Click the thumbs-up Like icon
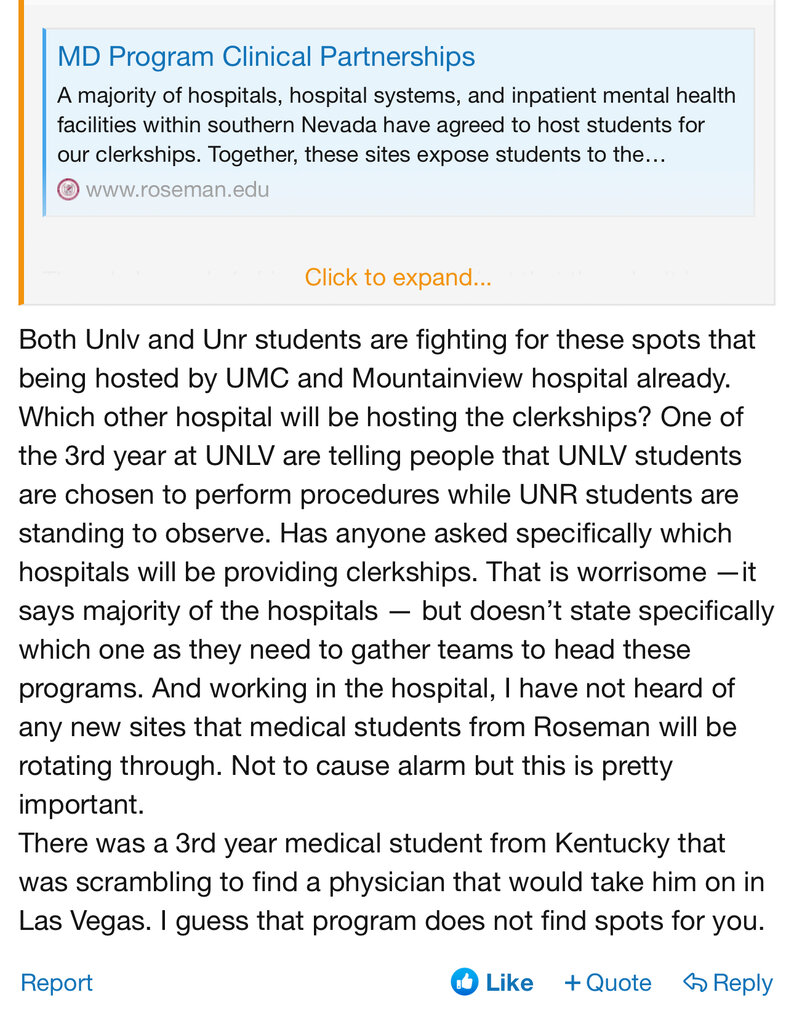 click(x=464, y=982)
